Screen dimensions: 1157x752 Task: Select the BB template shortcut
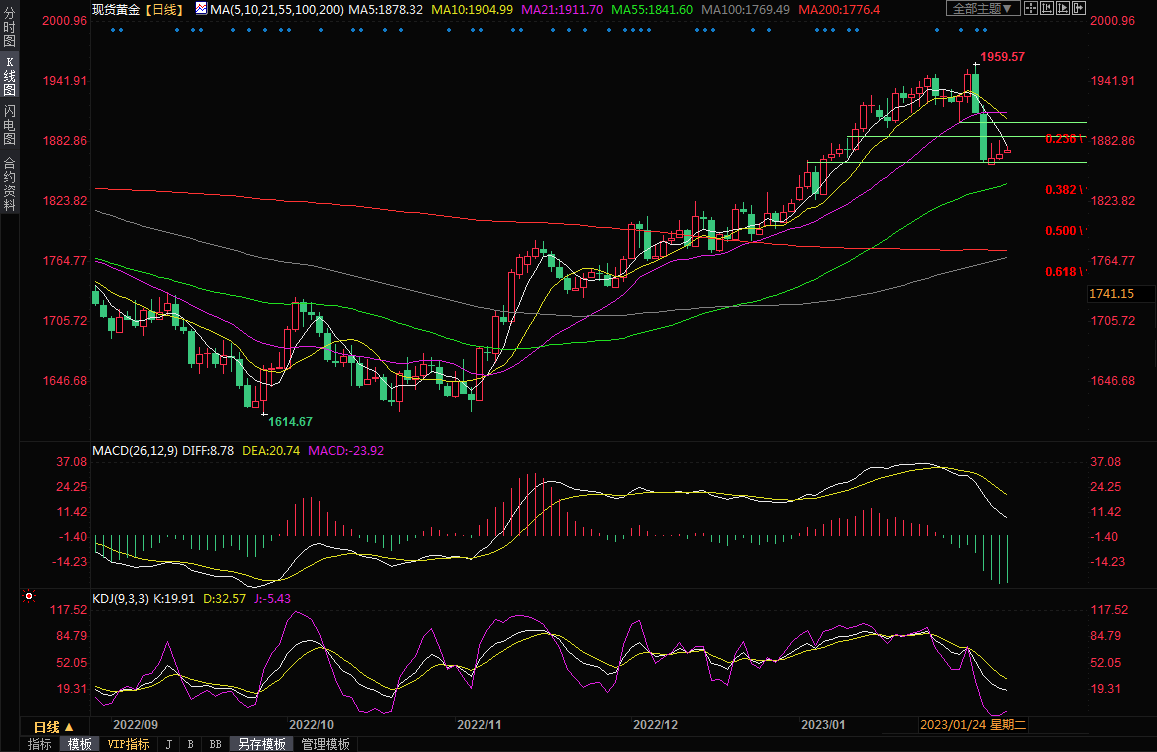pos(215,744)
